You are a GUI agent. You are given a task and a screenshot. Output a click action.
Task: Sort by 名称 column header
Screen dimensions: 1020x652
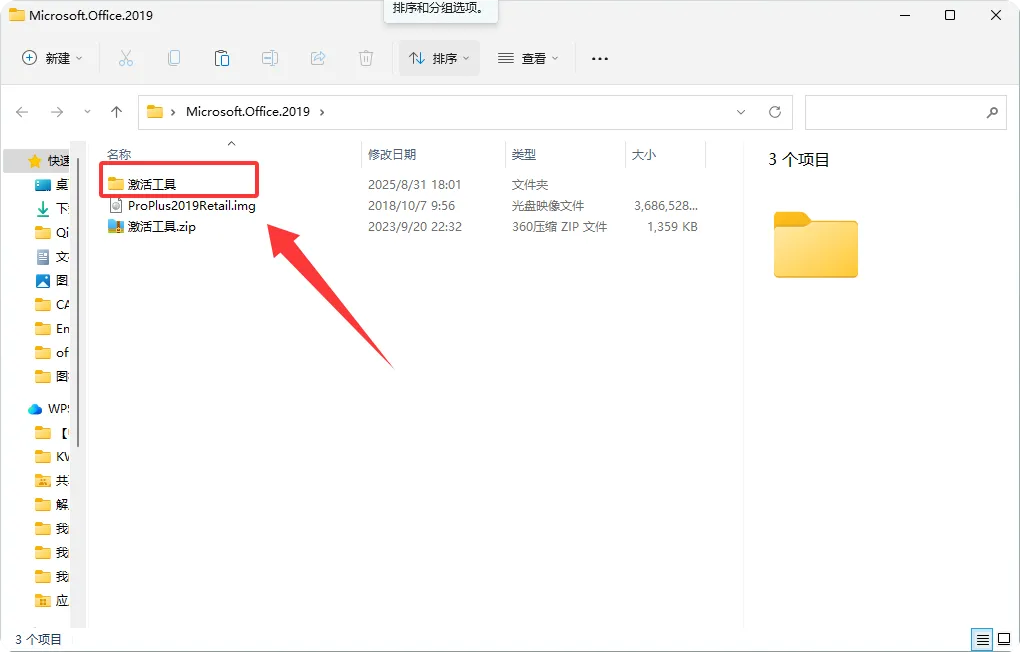[x=119, y=154]
